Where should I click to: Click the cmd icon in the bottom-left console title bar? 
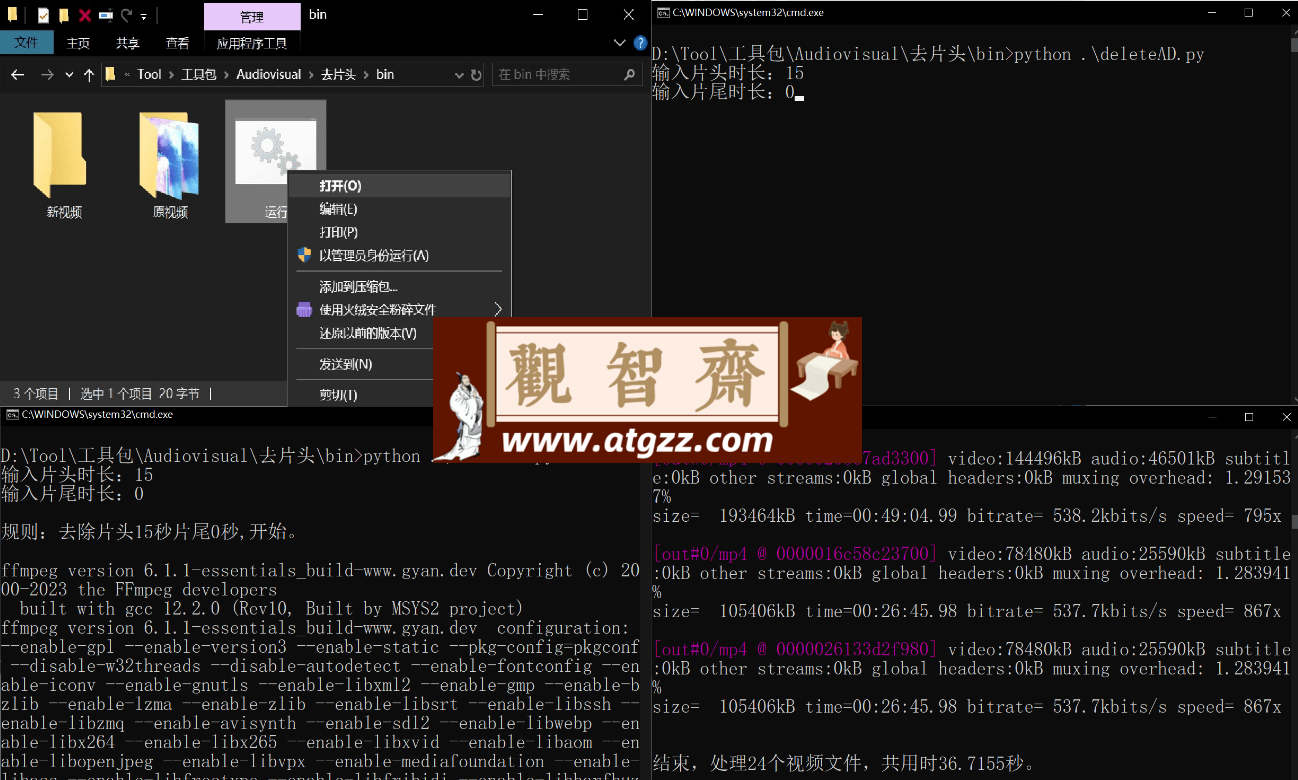[x=12, y=414]
